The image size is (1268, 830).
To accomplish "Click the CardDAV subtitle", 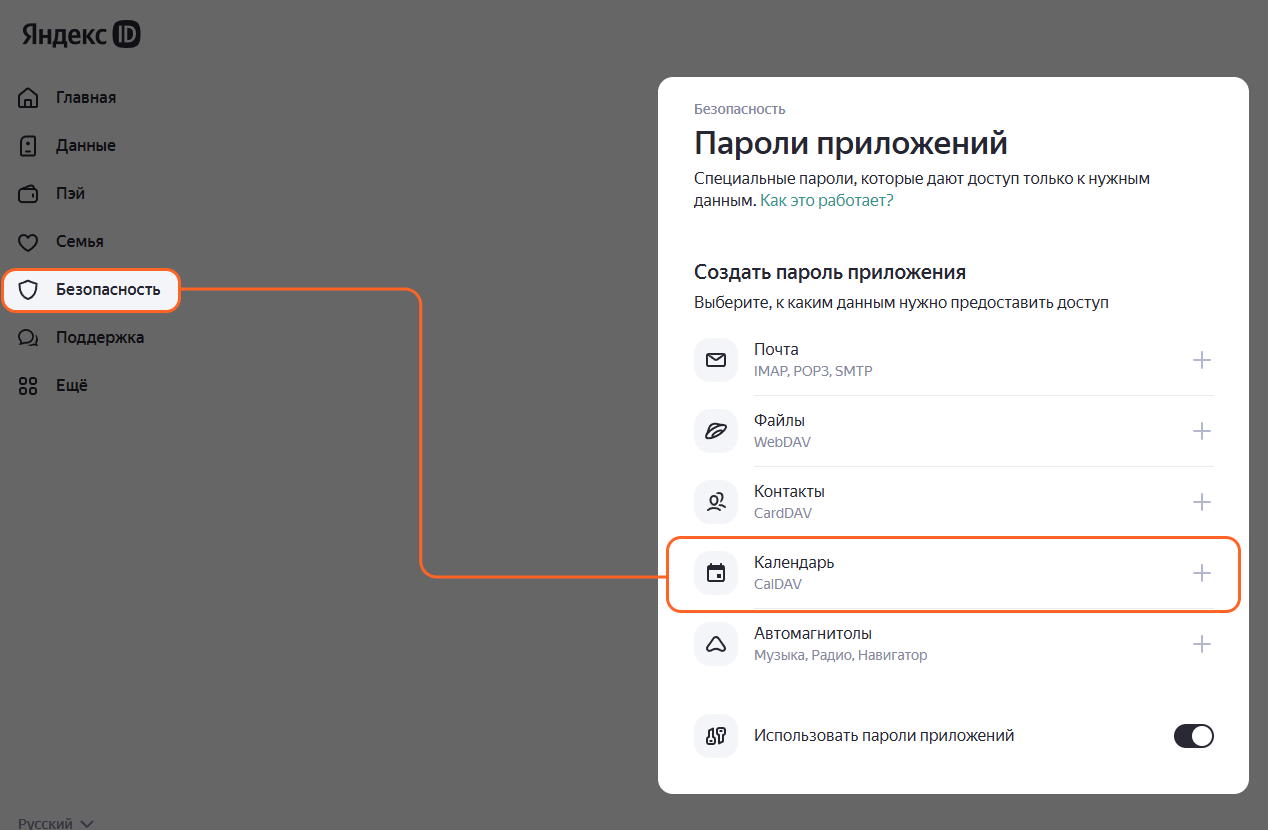I will (x=783, y=513).
